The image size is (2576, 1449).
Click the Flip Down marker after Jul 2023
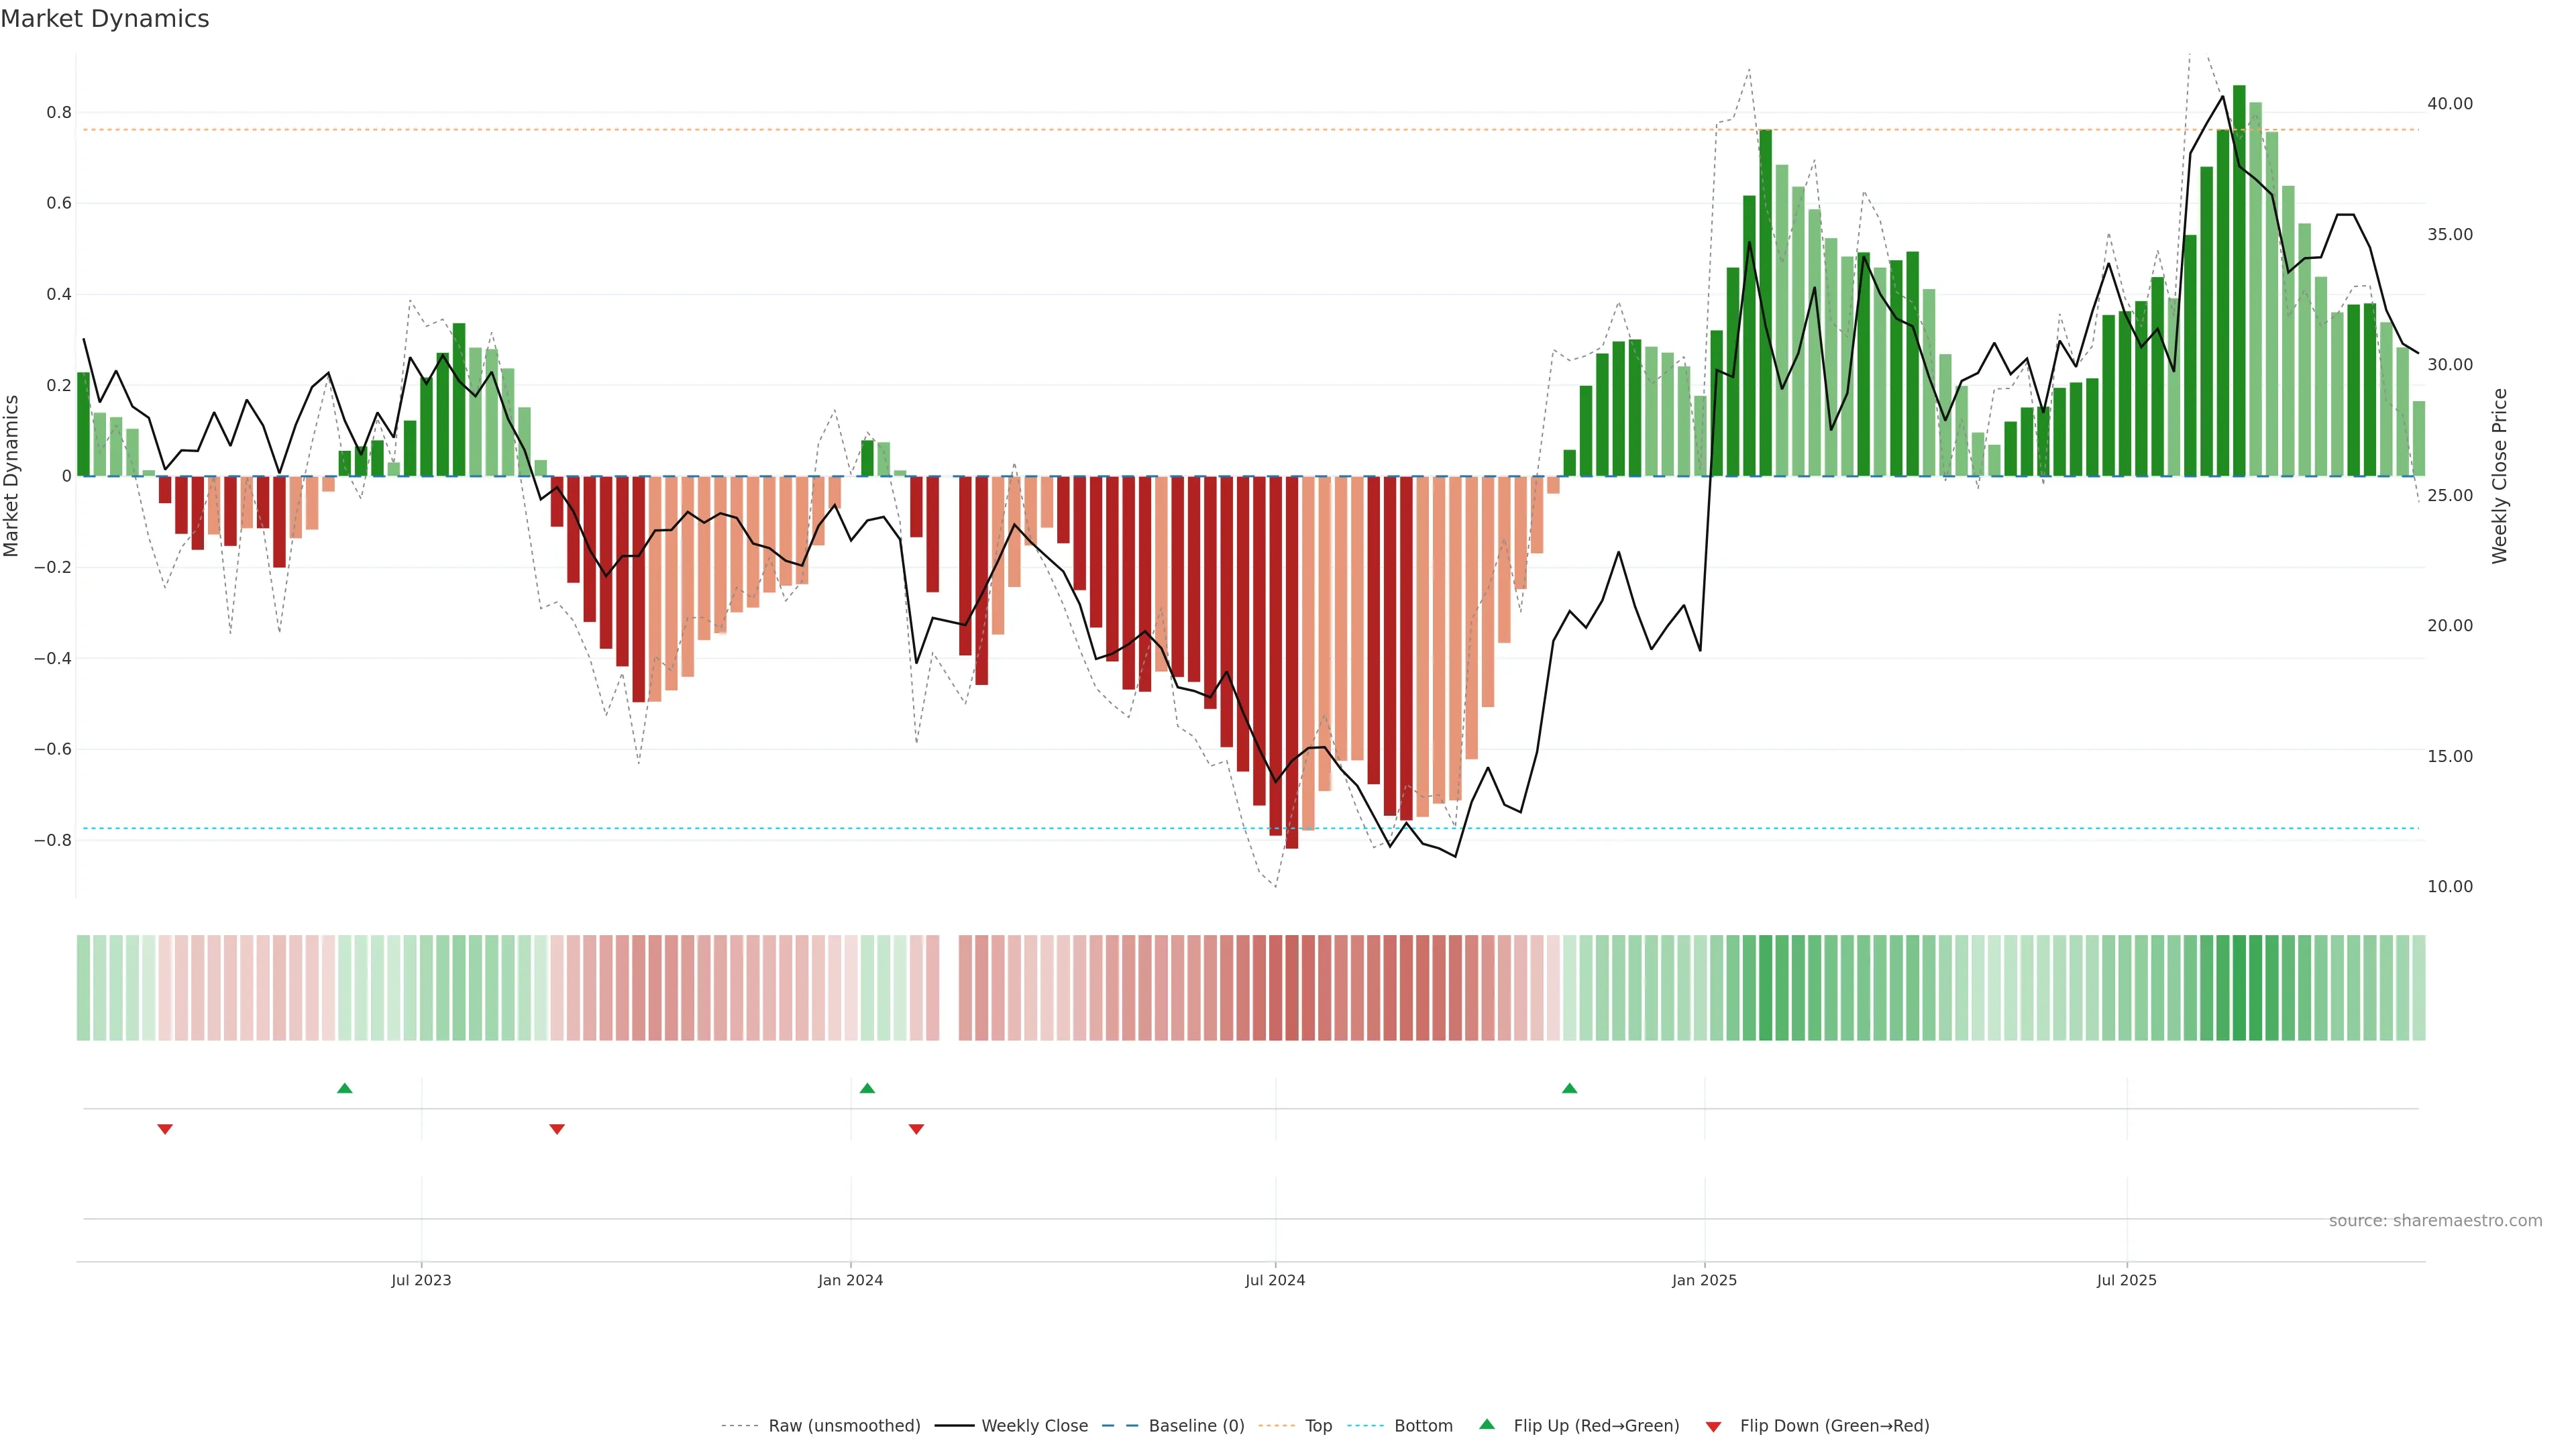(x=557, y=1129)
